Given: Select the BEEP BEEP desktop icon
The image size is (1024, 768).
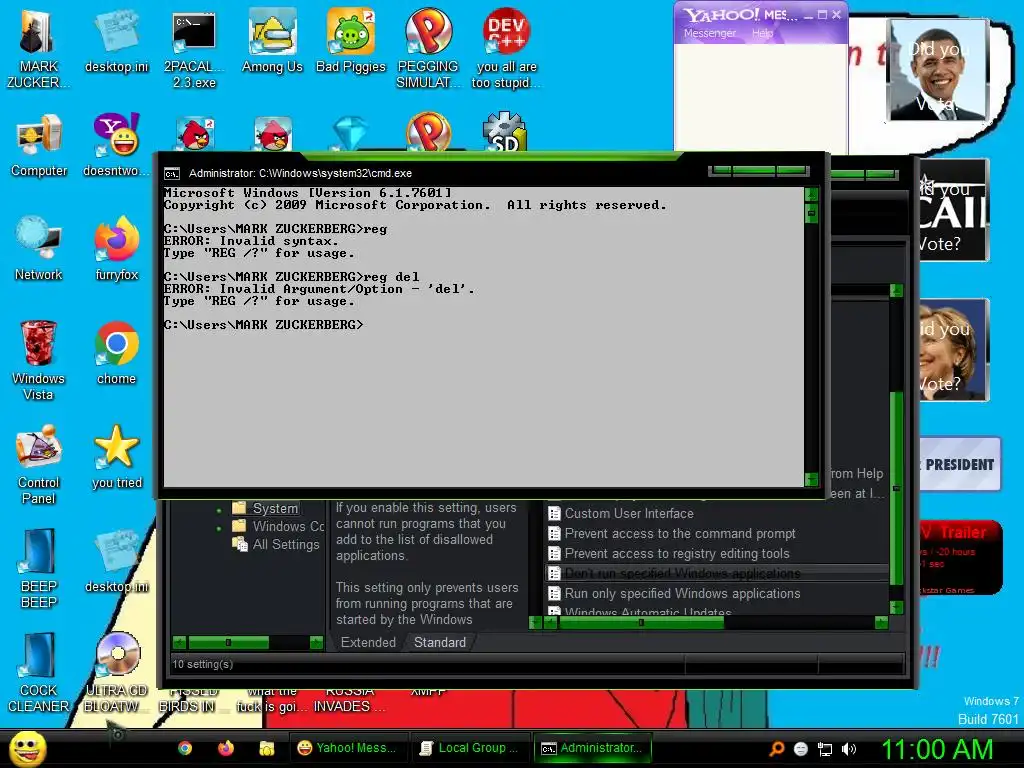Looking at the screenshot, I should click(x=39, y=569).
